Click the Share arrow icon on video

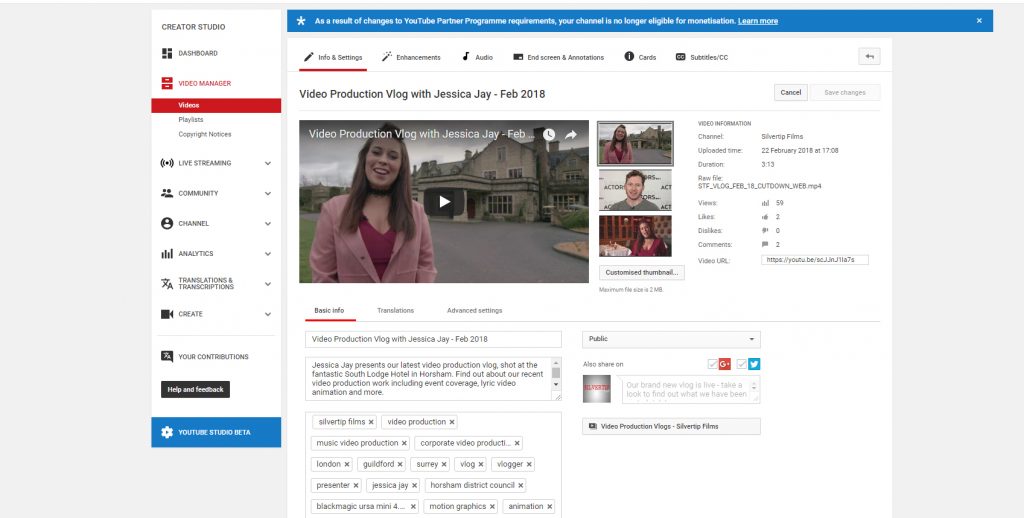[x=571, y=135]
